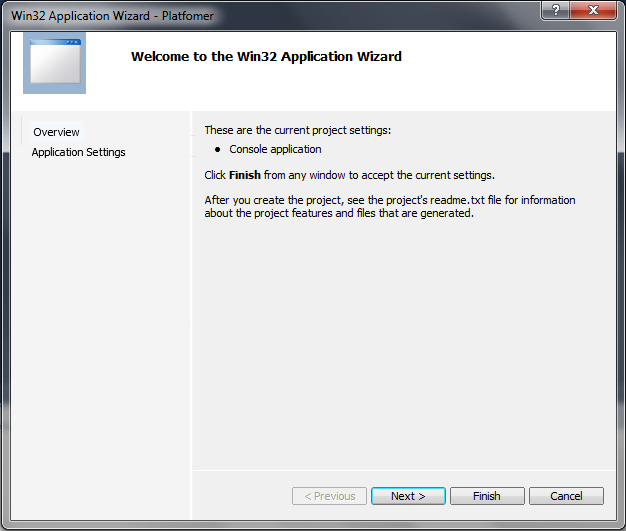This screenshot has width=626, height=531.
Task: Click the paragraph mentioning readme.txt file
Action: coord(389,207)
